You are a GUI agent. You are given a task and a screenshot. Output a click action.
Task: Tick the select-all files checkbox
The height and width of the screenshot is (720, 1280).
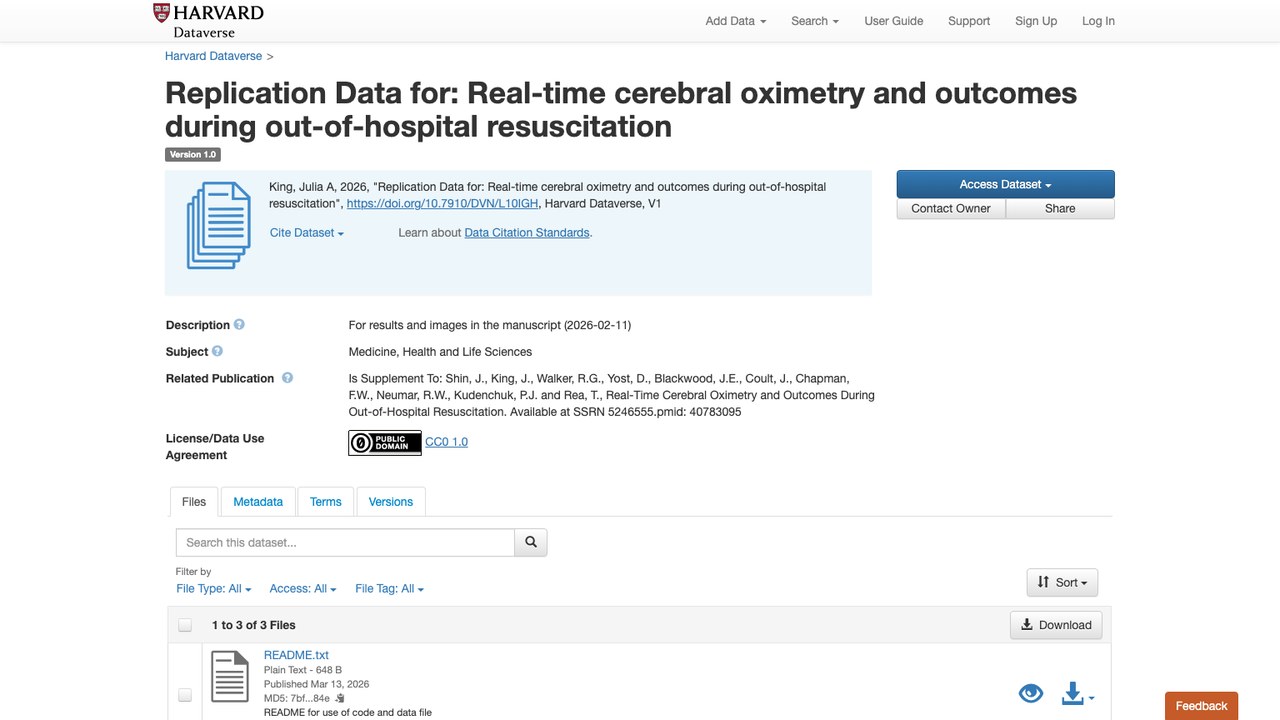(185, 625)
